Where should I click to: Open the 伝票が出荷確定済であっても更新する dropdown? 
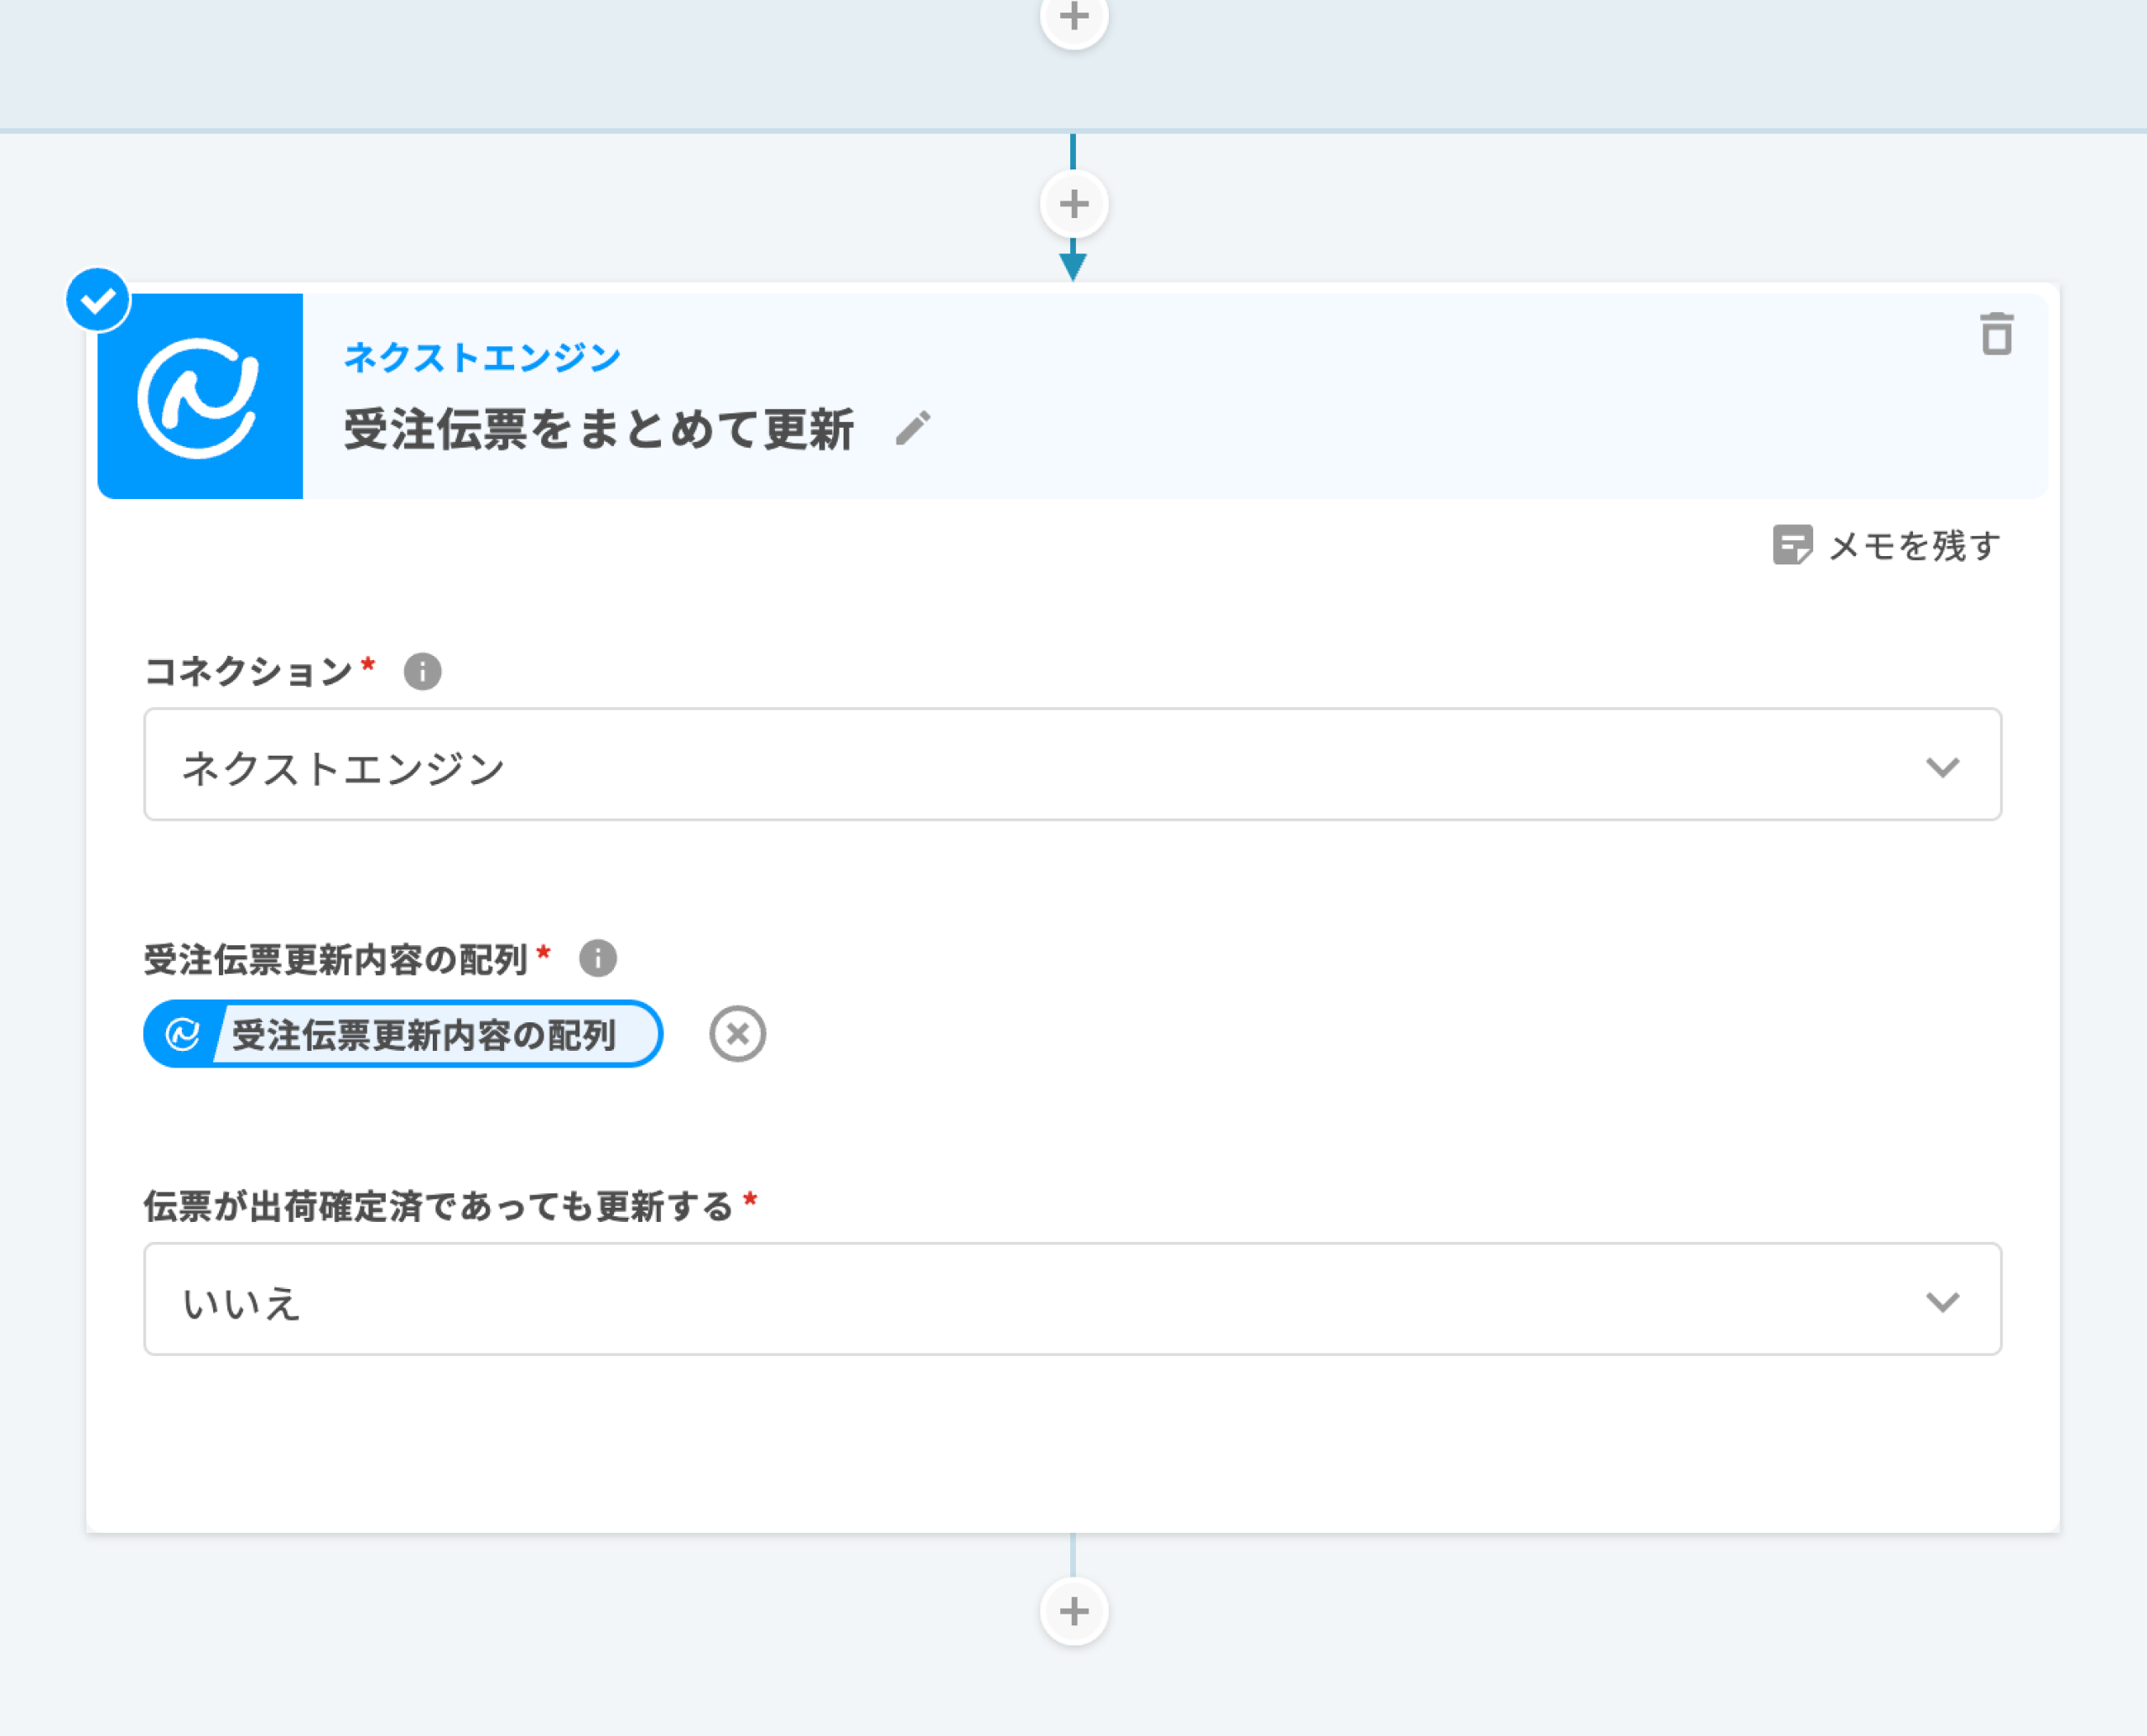point(1072,1299)
